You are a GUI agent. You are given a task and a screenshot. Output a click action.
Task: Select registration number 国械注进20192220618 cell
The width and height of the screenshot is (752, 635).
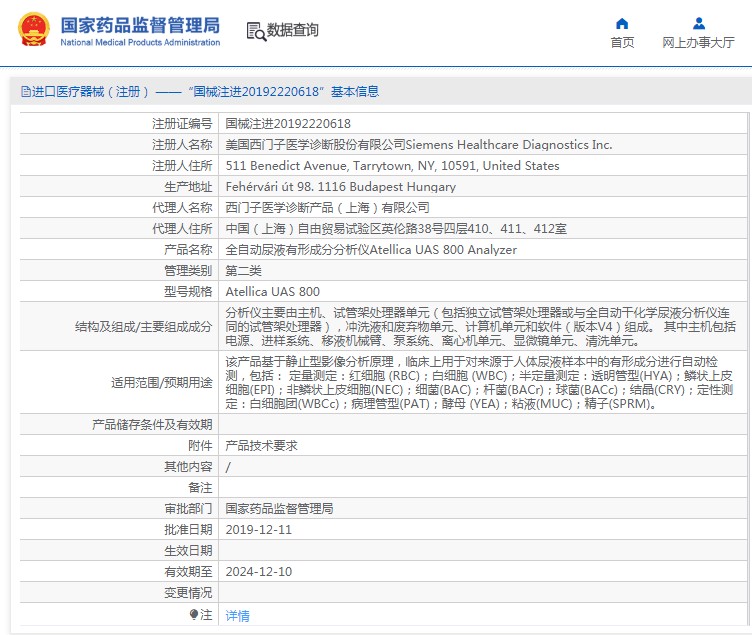coord(288,124)
